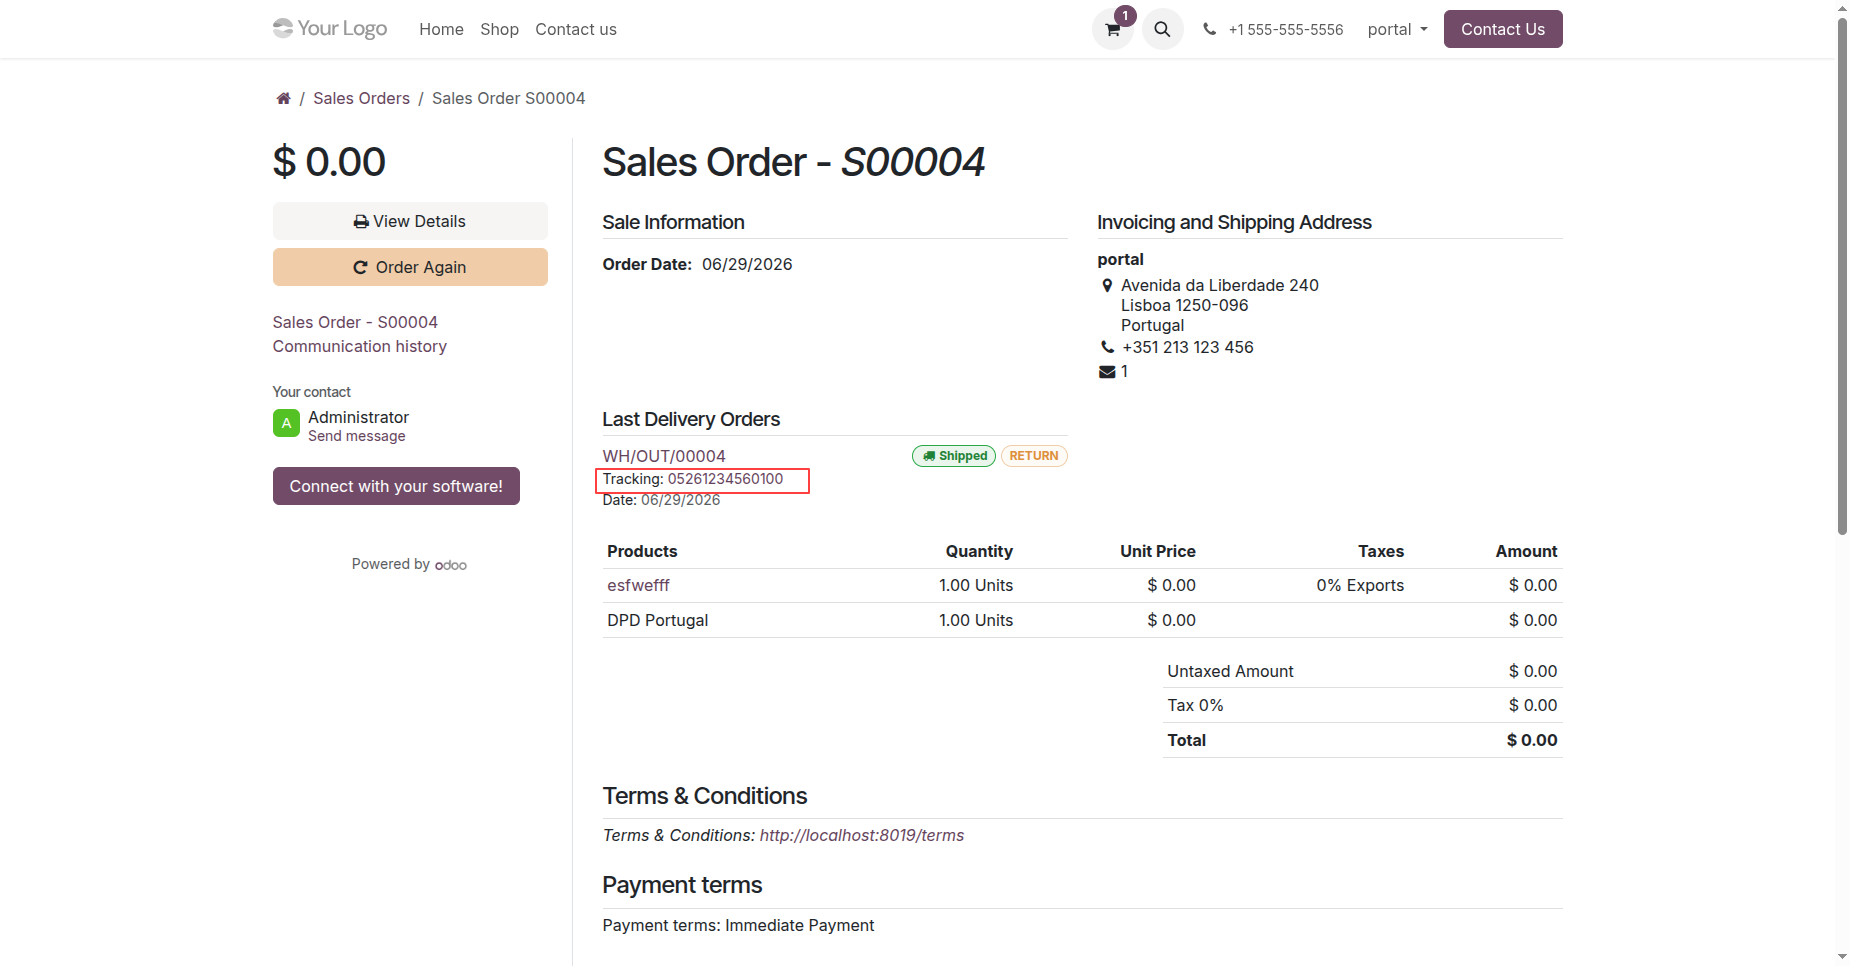Viewport: 1850px width, 966px height.
Task: Click the RETURN badge button
Action: [1034, 456]
